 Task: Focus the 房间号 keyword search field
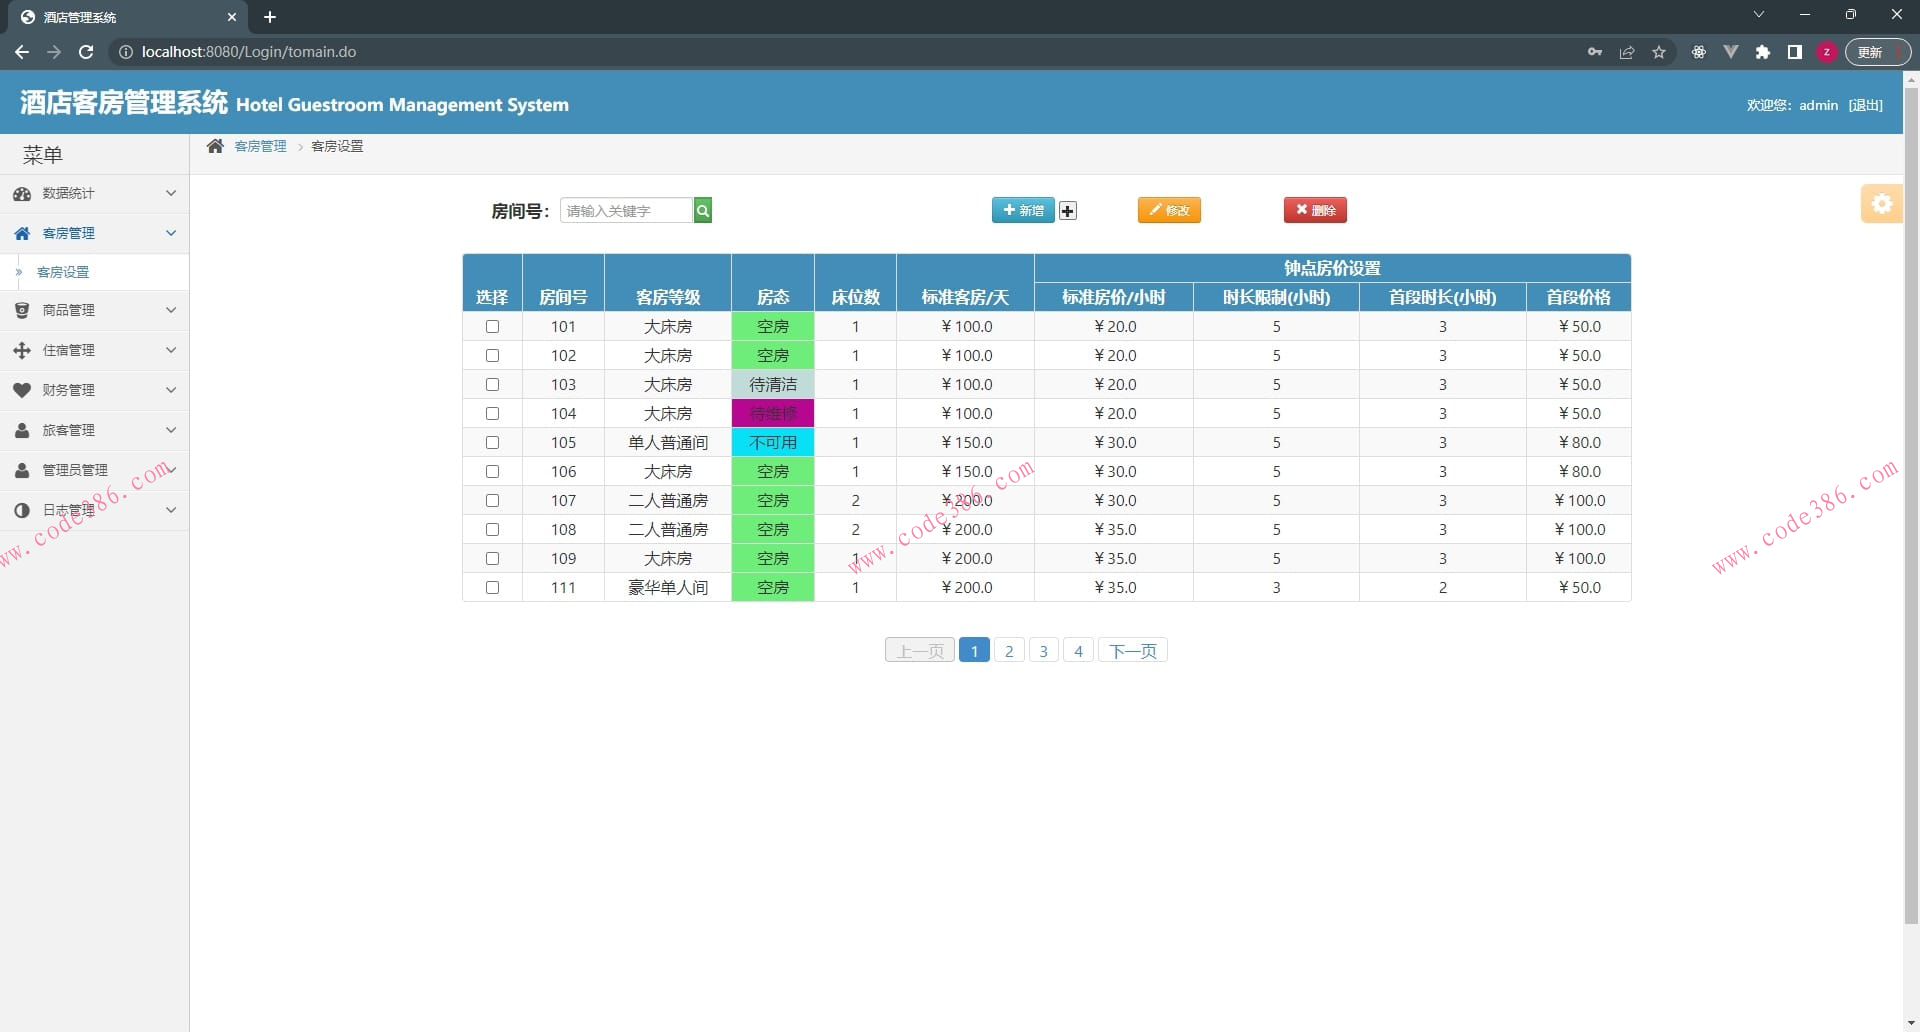(626, 210)
